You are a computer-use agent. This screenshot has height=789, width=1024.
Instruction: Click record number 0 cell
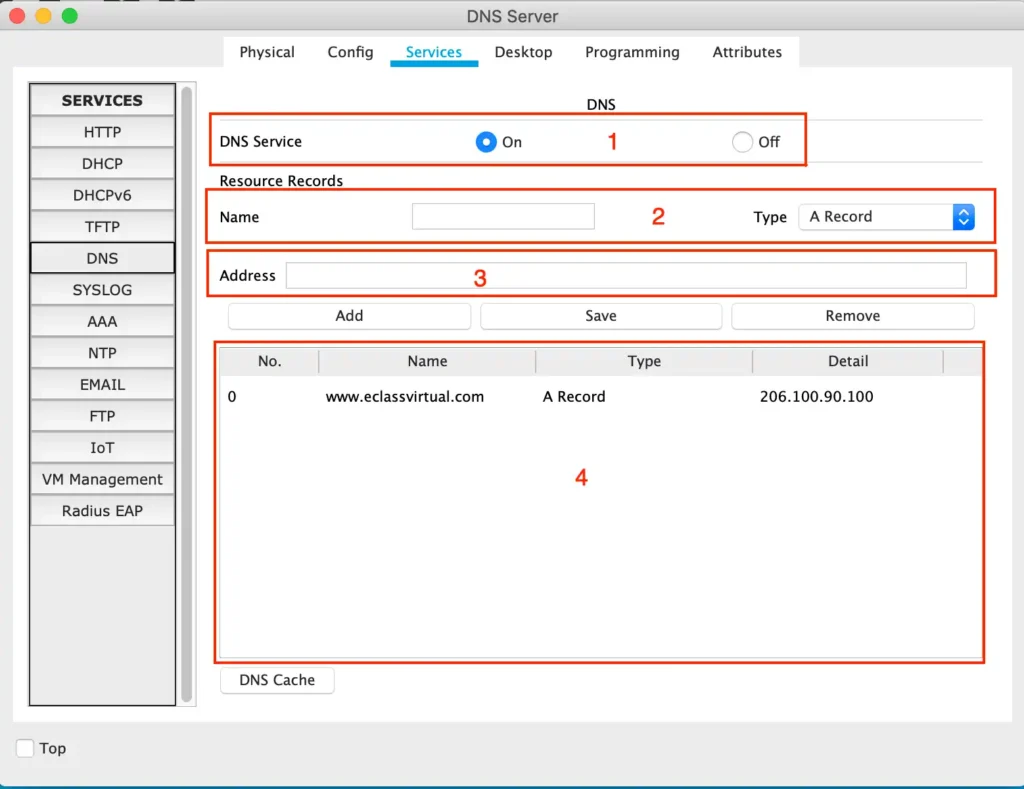point(232,396)
